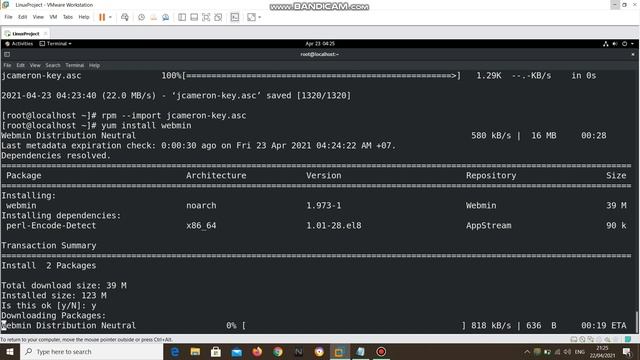Revert to snapshot using the orange toolbar icon
Image resolution: width=640 pixels, height=360 pixels.
(153, 17)
